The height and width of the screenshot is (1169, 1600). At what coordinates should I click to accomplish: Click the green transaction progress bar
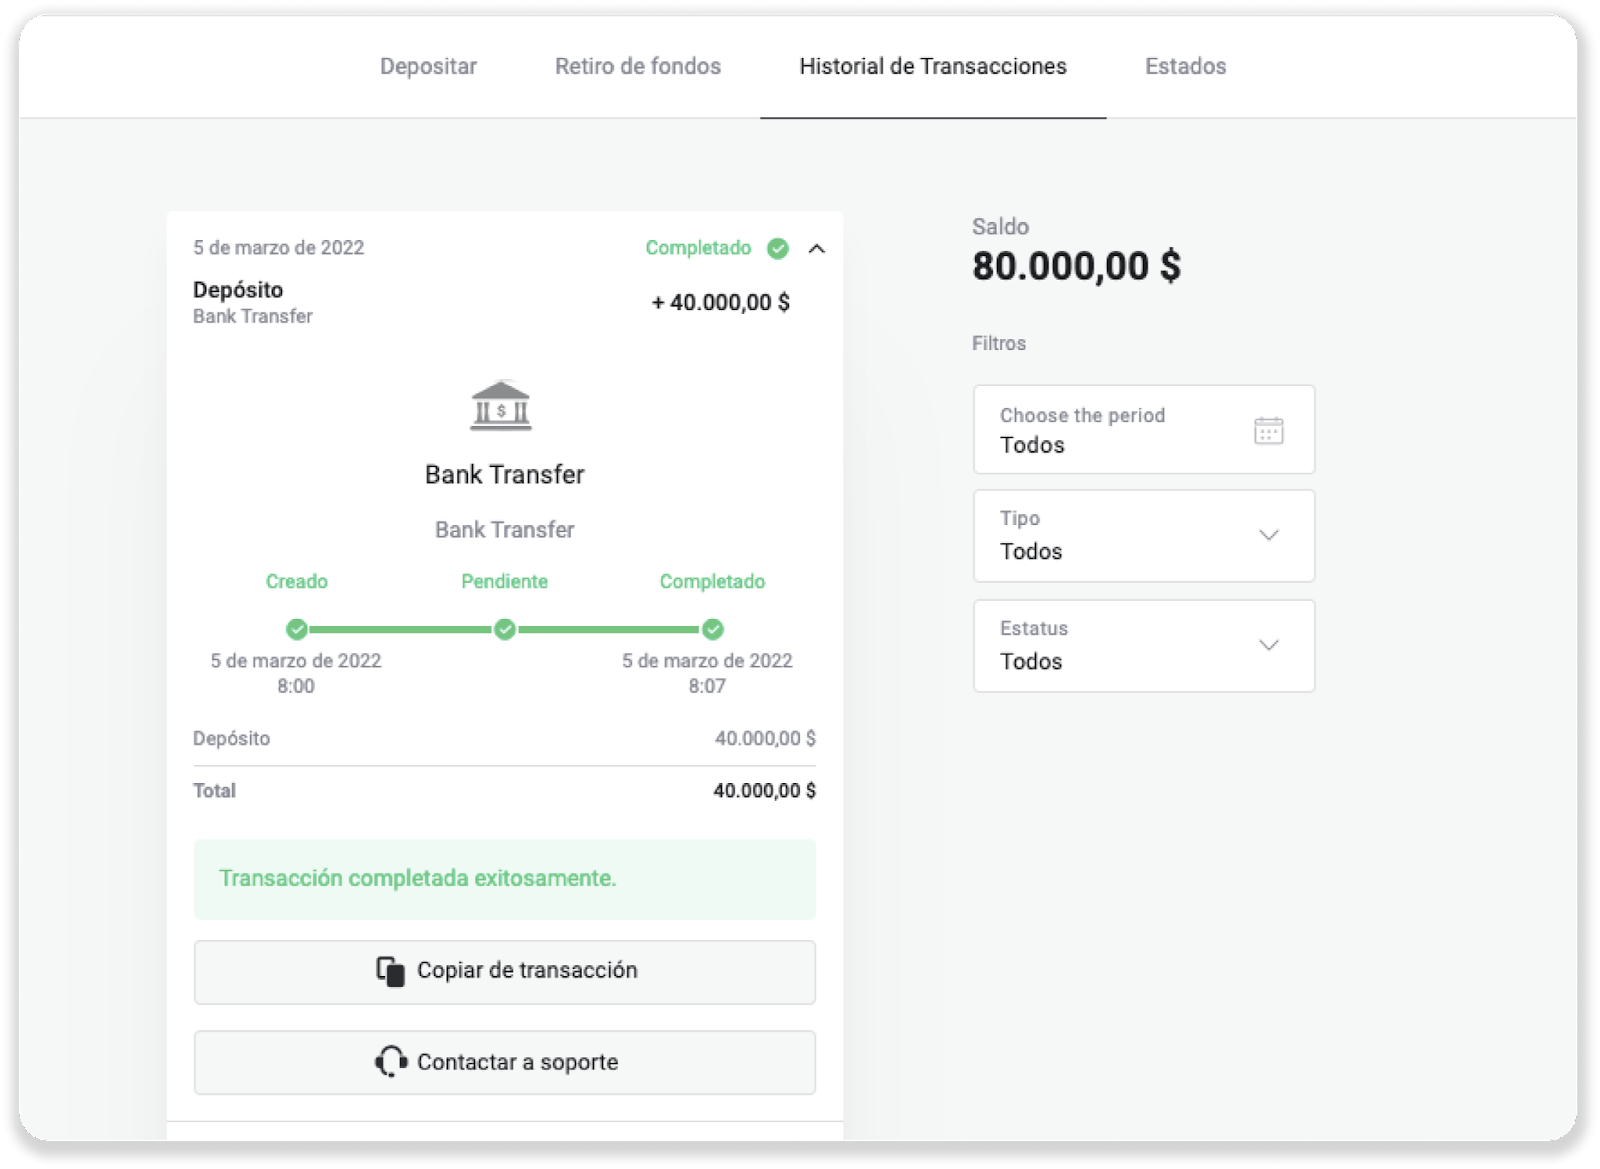[400, 629]
